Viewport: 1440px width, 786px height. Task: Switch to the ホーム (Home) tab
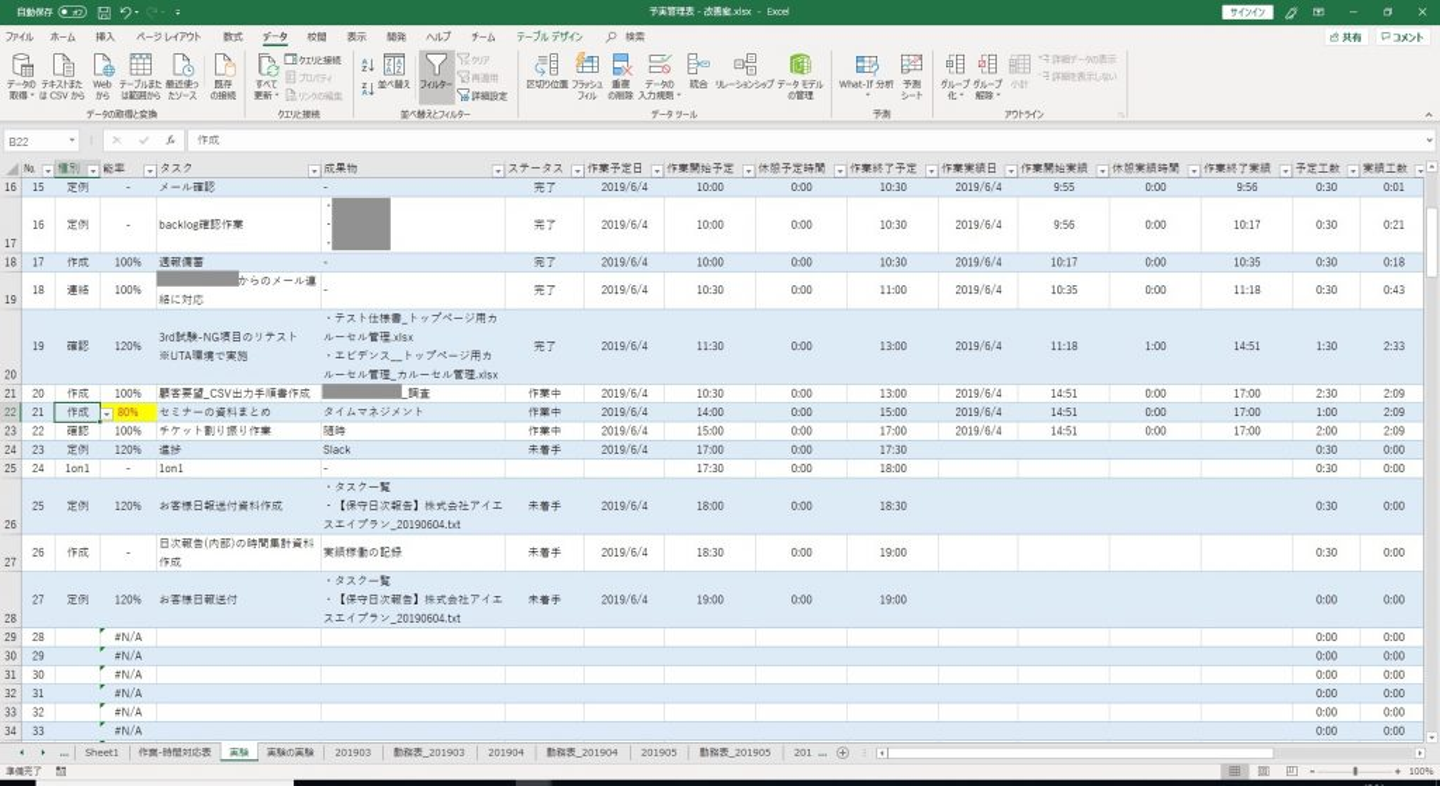click(62, 37)
